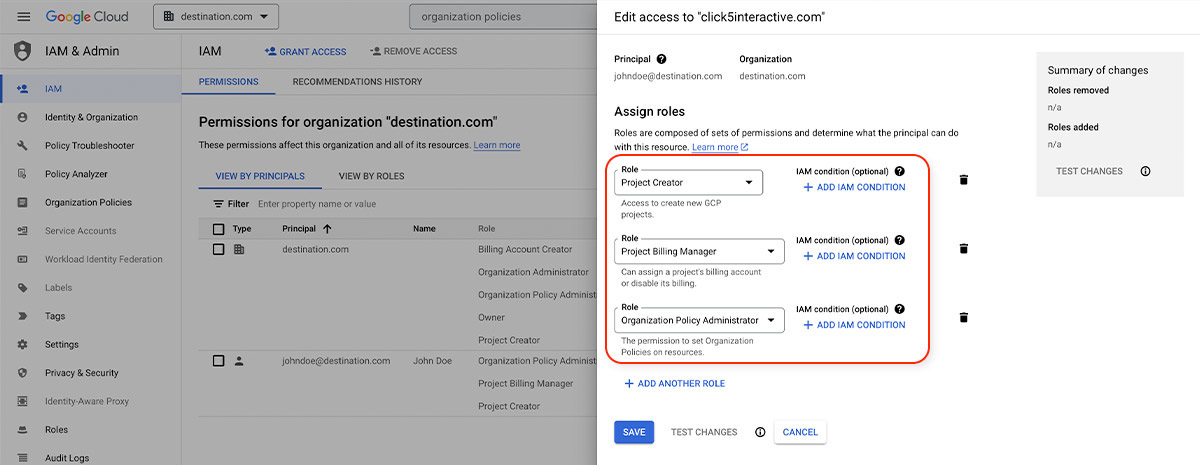Image resolution: width=1200 pixels, height=465 pixels.
Task: Click the IAM & Admin shield icon
Action: pos(23,51)
